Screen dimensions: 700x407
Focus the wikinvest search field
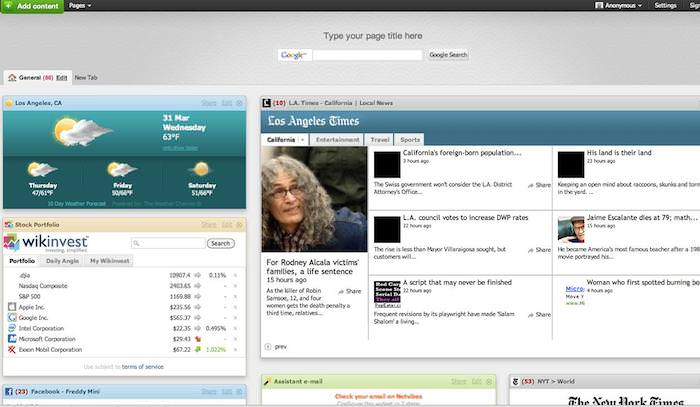click(168, 243)
